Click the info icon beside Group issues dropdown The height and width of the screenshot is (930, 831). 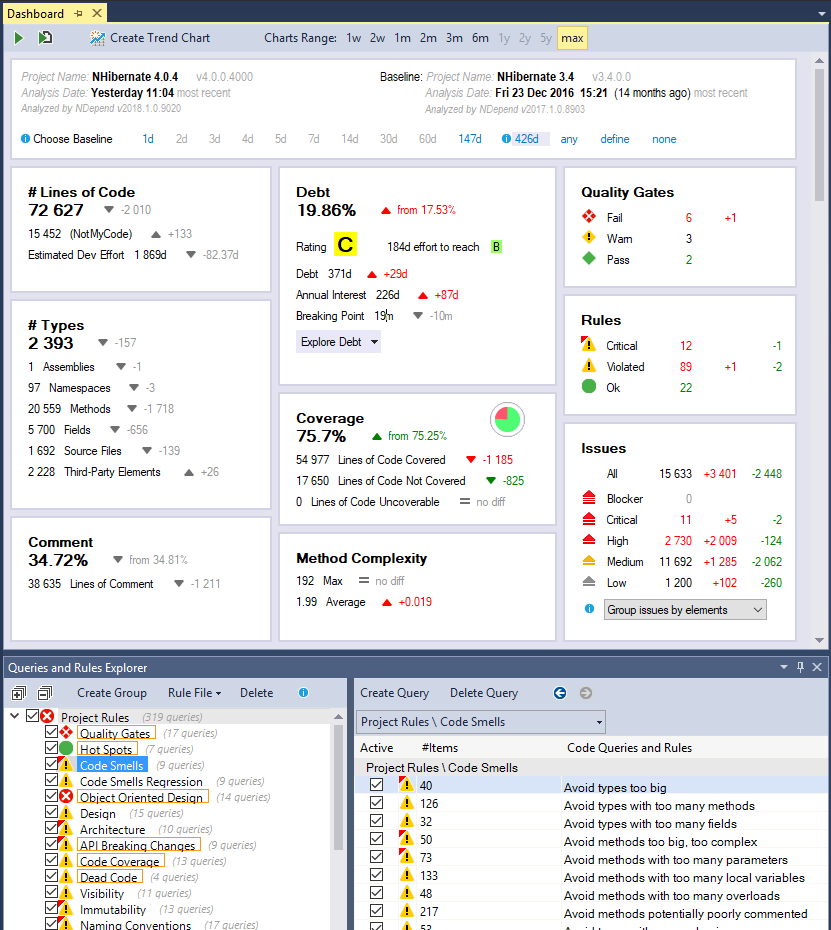[589, 609]
